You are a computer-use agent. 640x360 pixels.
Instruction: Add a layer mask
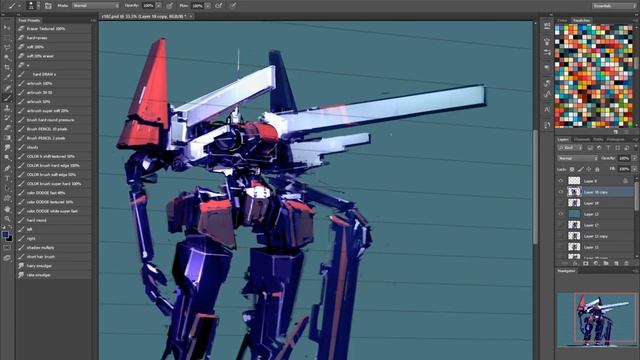click(x=586, y=264)
